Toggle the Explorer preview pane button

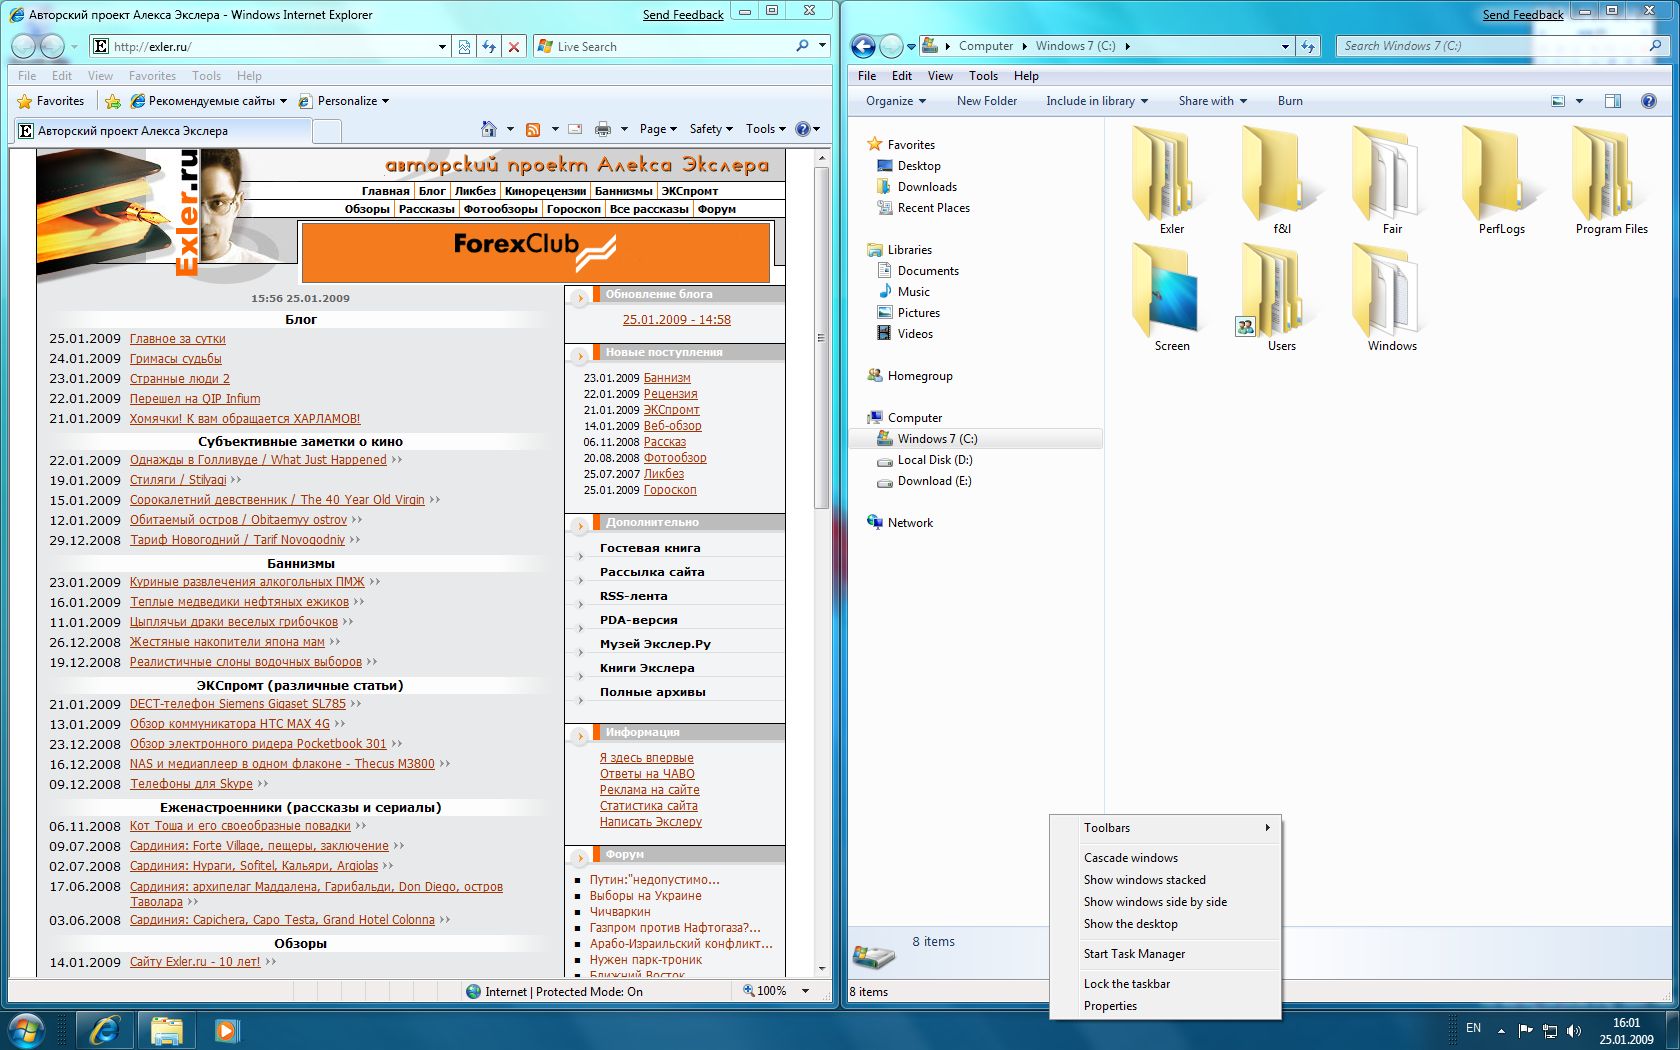(1612, 101)
